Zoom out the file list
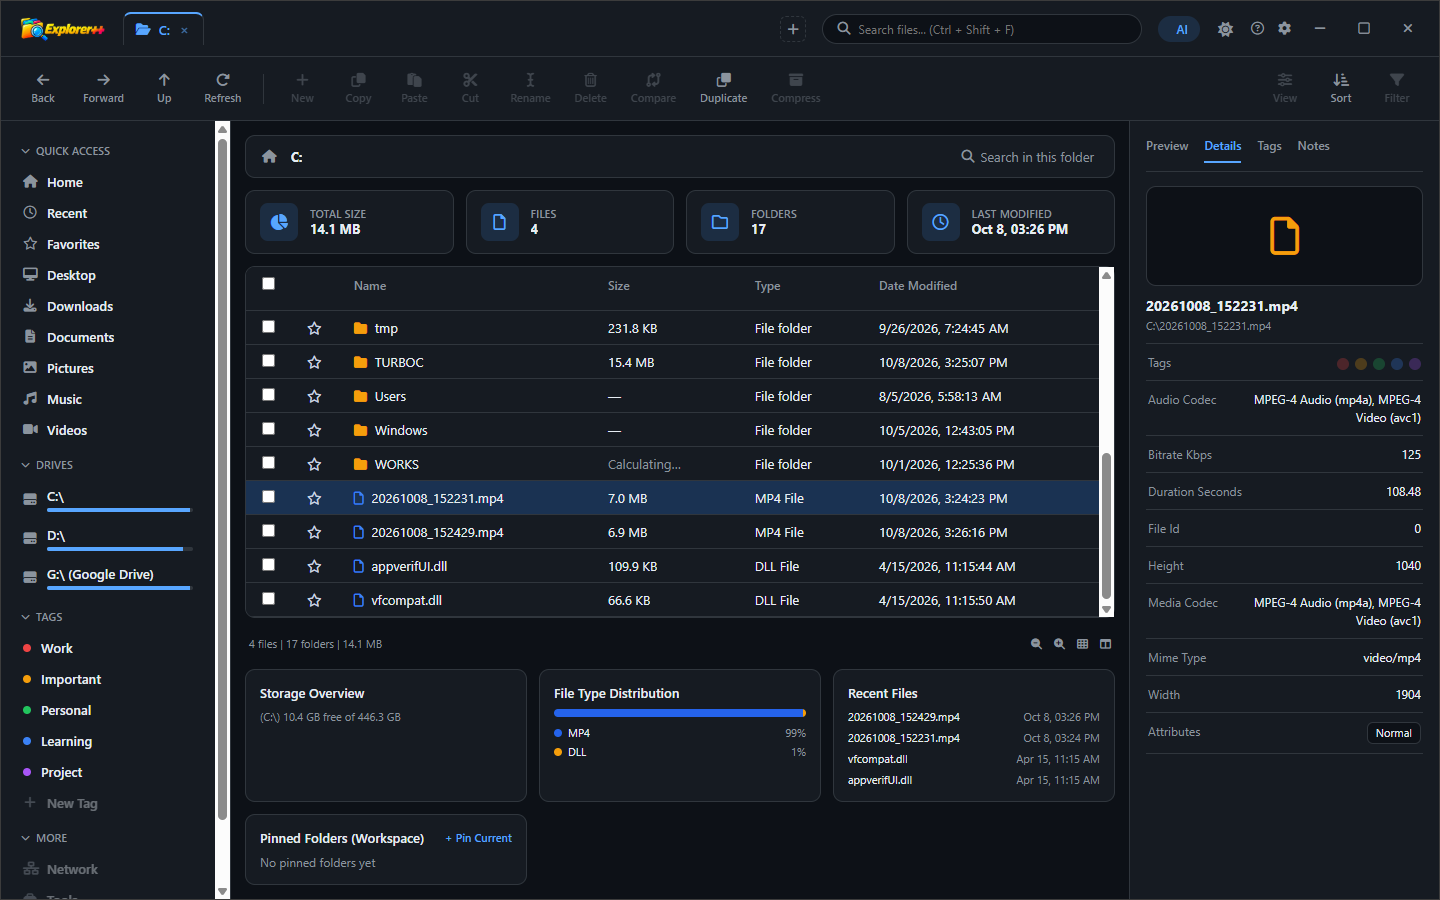The image size is (1440, 900). coord(1036,644)
